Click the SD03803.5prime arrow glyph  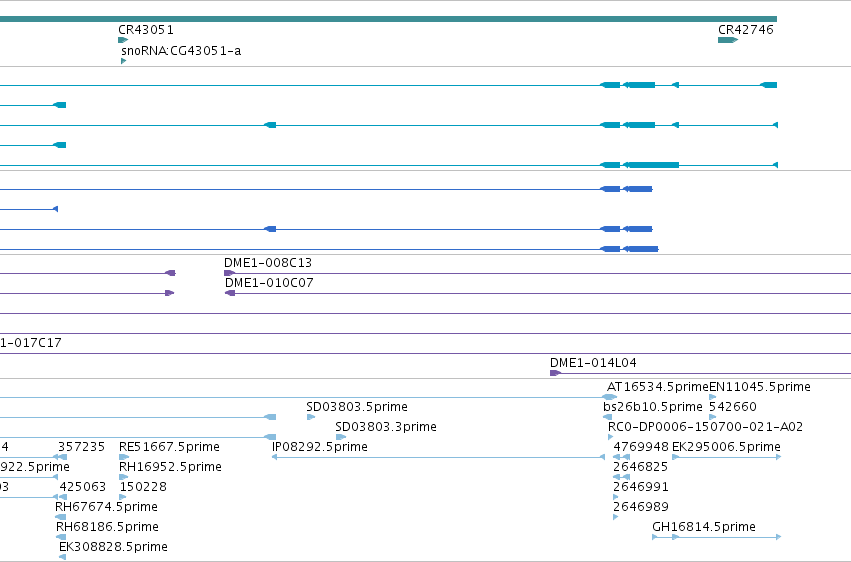(311, 417)
